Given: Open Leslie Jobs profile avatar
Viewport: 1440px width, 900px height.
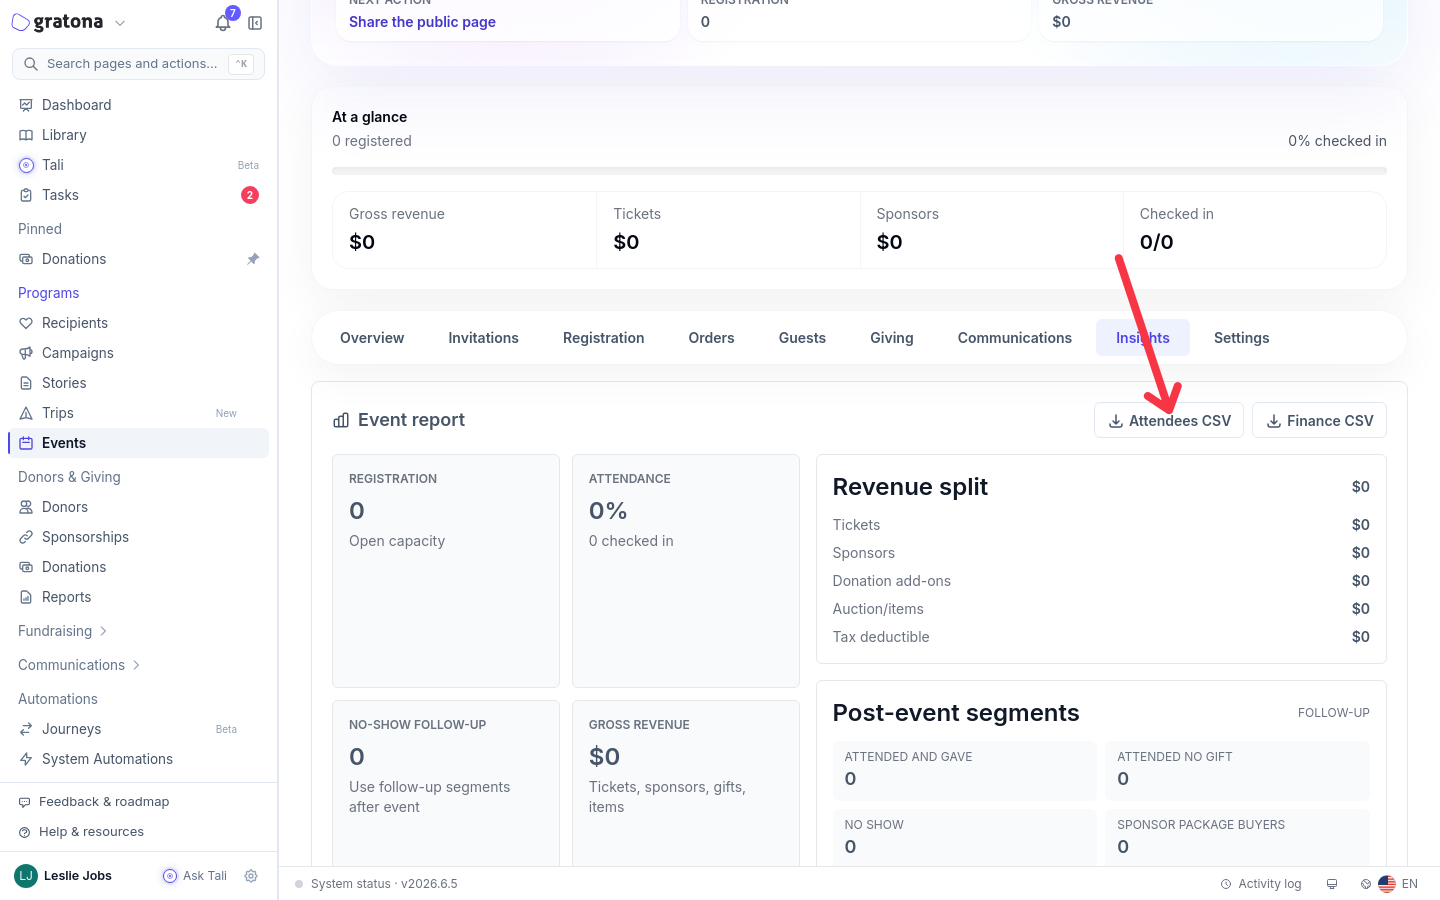Looking at the screenshot, I should (26, 876).
